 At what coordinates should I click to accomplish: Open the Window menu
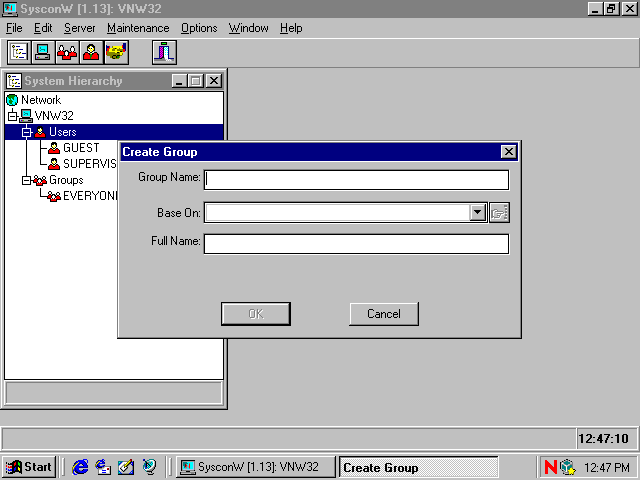(249, 28)
